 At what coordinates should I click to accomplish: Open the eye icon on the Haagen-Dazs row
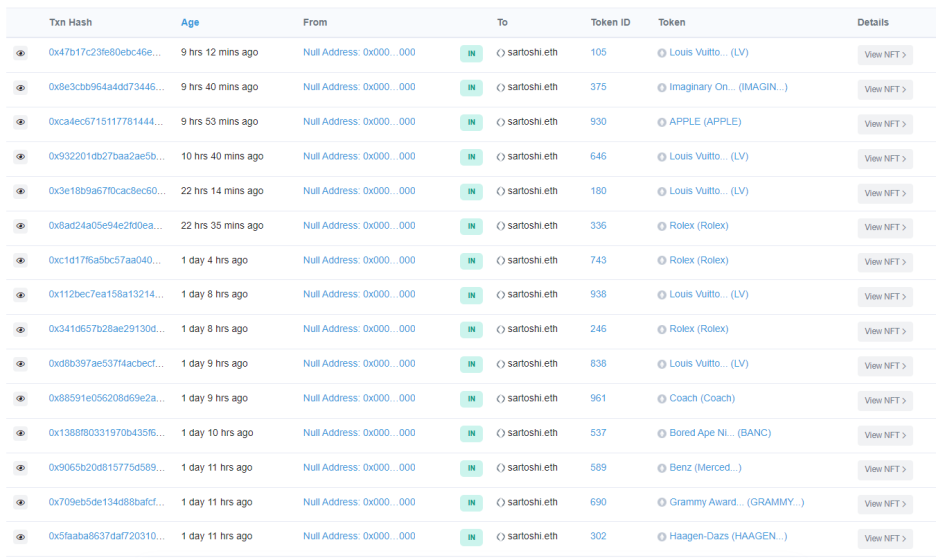click(20, 537)
